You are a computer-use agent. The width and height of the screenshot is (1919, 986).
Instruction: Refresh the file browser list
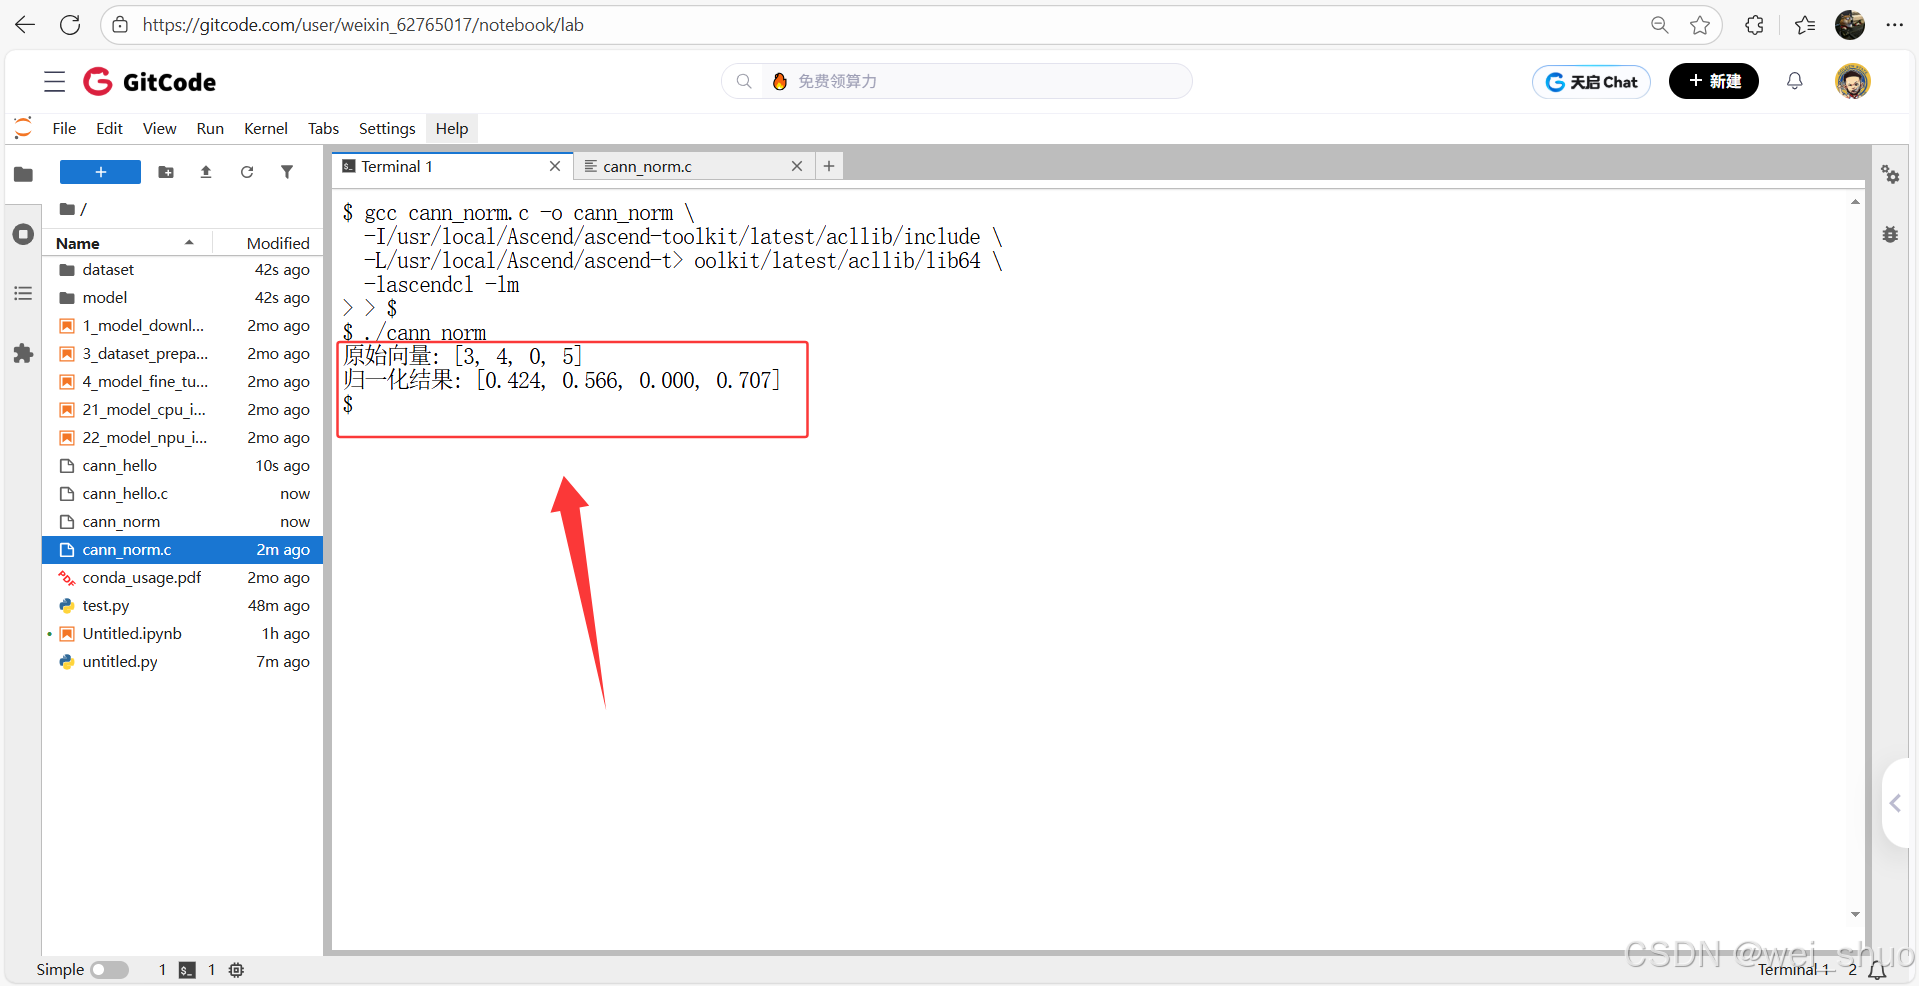247,172
